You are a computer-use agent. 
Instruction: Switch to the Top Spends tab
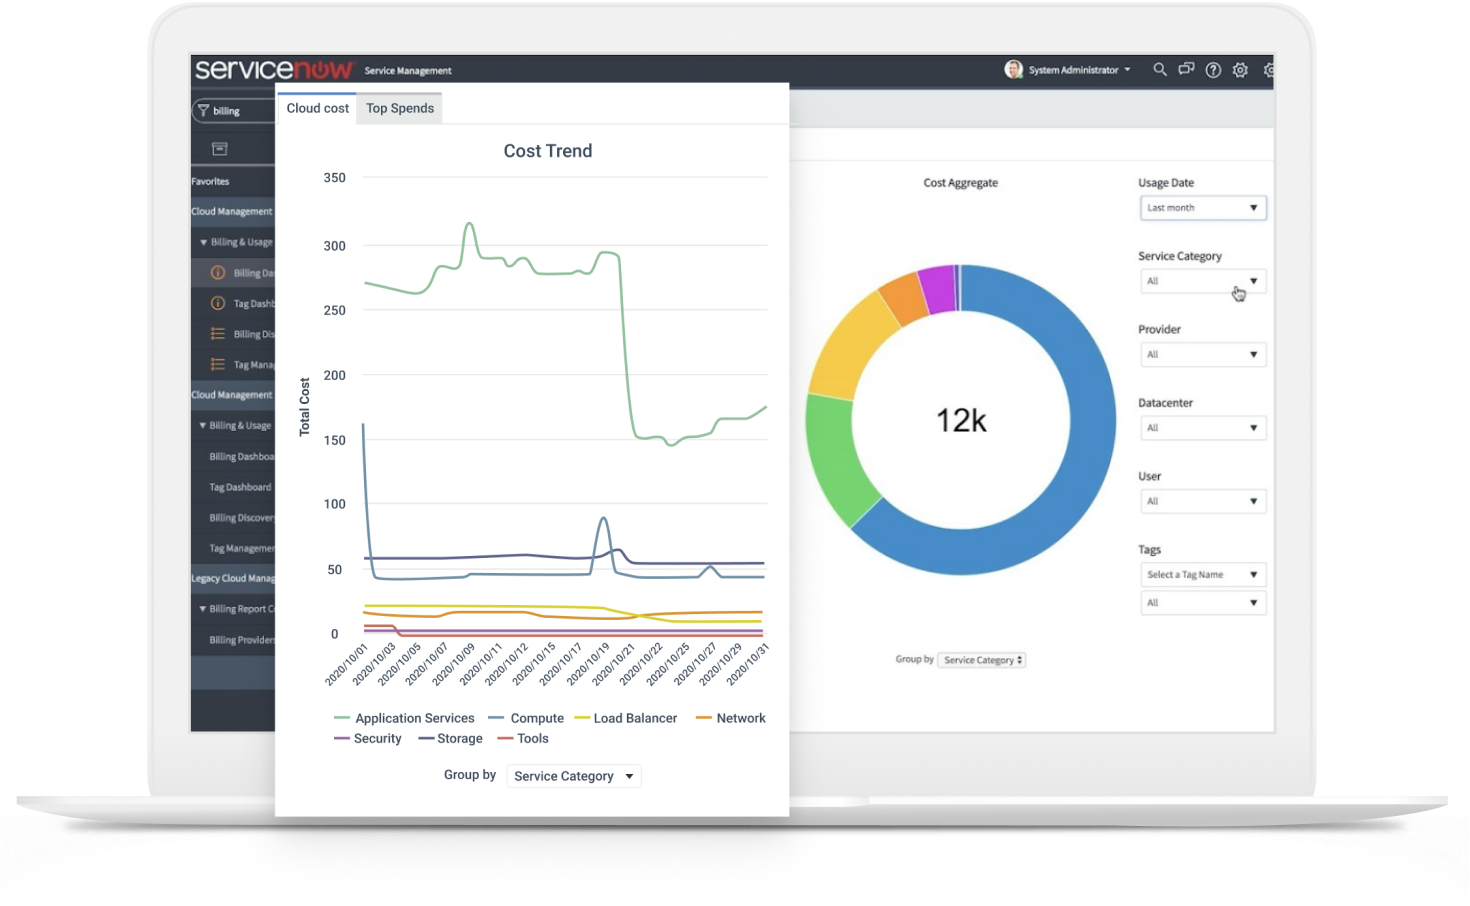tap(400, 108)
